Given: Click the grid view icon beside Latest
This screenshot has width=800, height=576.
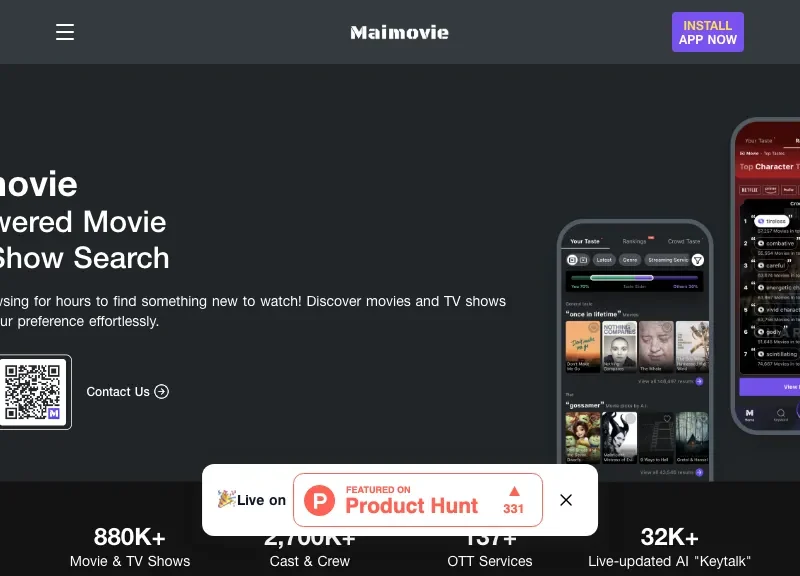Looking at the screenshot, I should (572, 260).
